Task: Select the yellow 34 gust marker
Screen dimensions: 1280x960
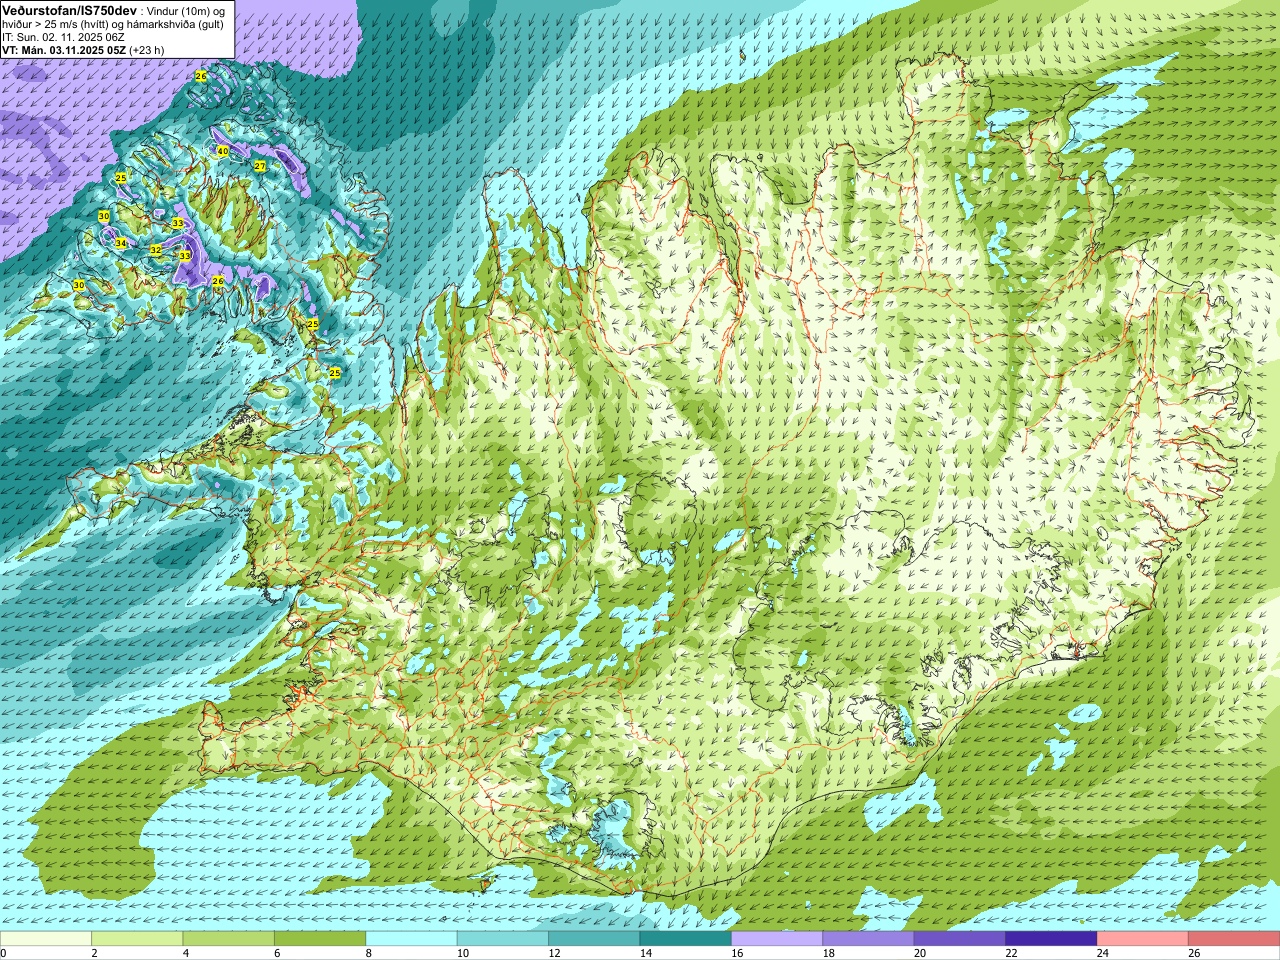Action: [121, 243]
